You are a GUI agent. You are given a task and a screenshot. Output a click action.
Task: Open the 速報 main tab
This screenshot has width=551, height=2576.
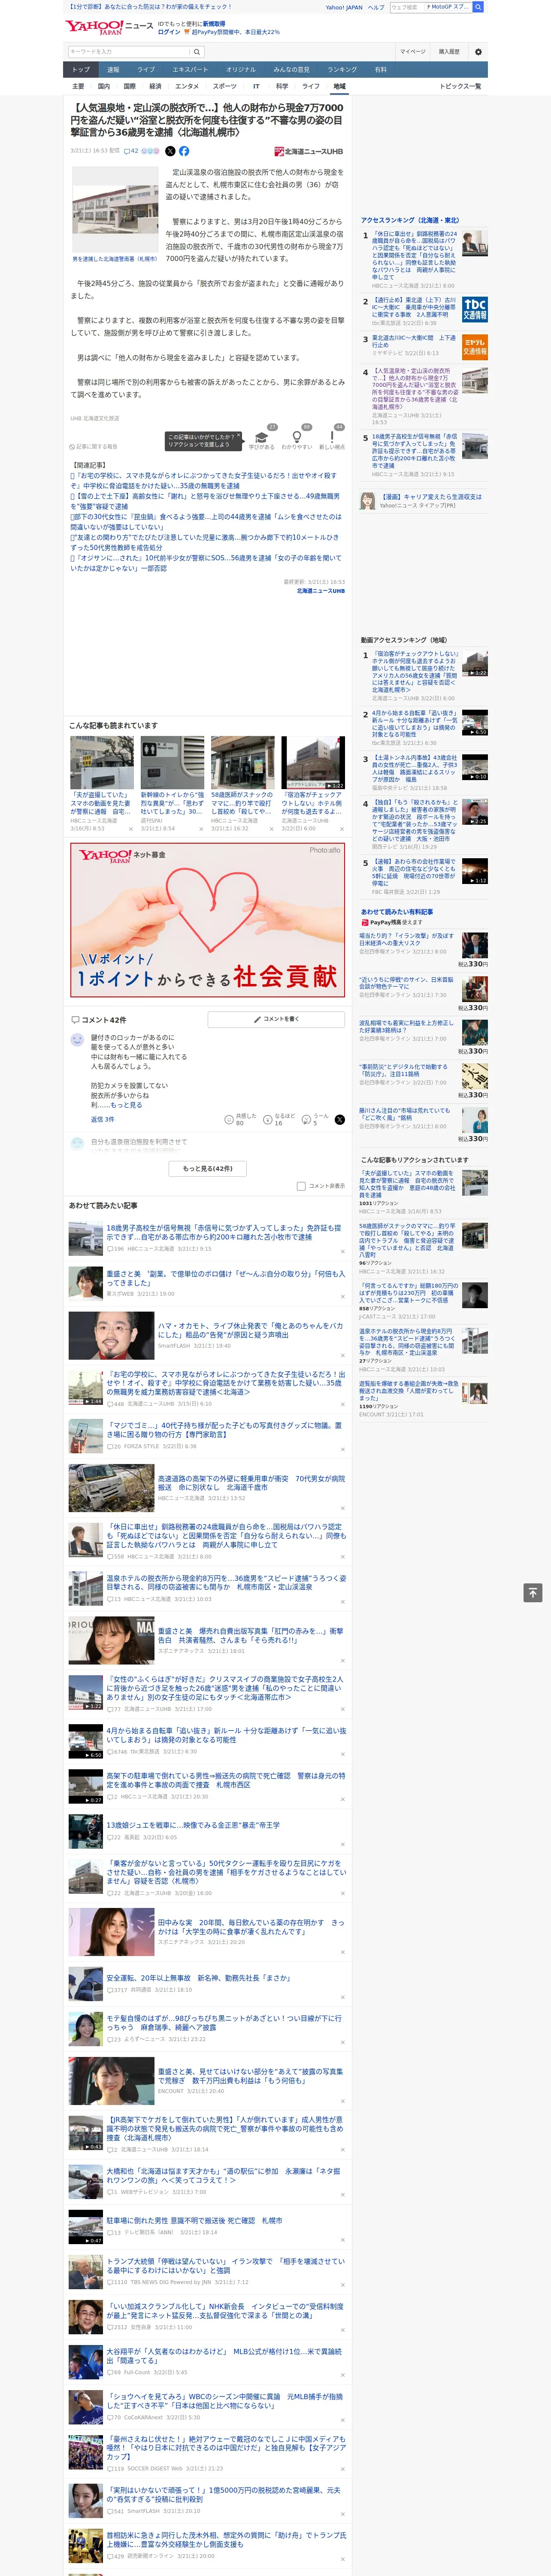click(x=113, y=70)
